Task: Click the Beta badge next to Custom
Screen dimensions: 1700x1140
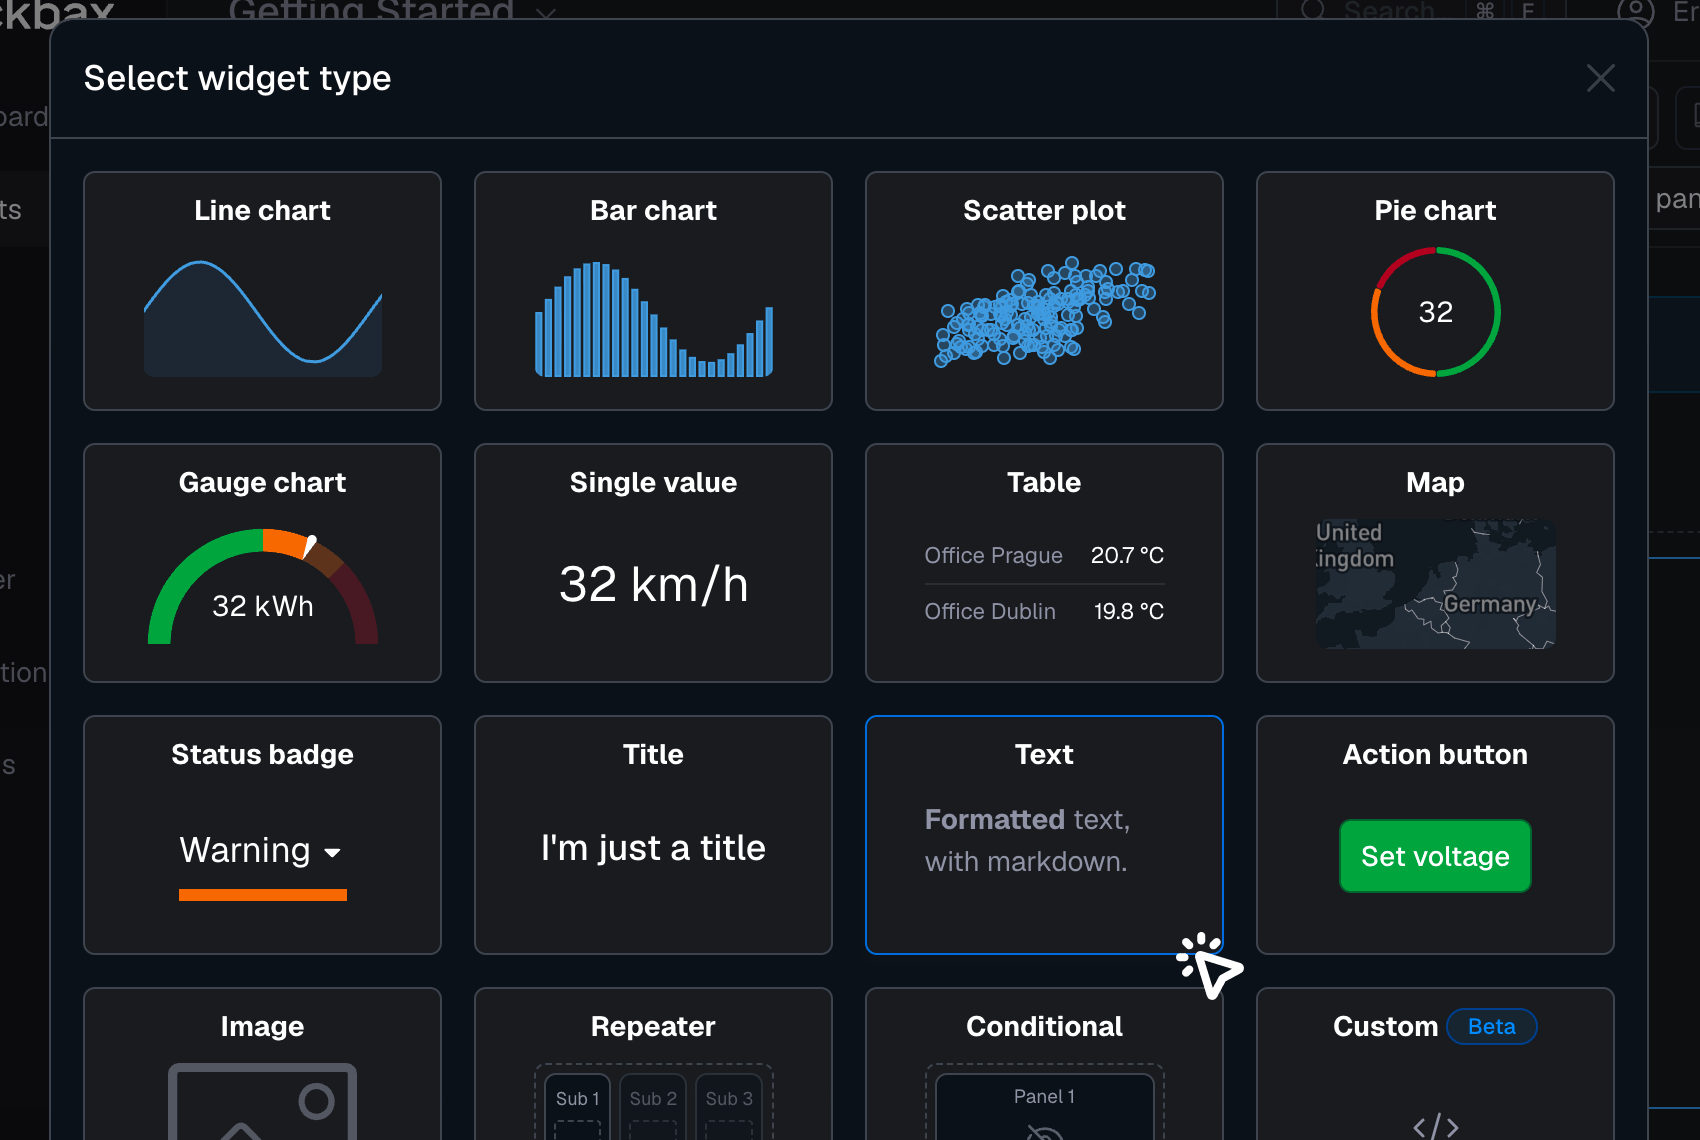Action: tap(1491, 1027)
